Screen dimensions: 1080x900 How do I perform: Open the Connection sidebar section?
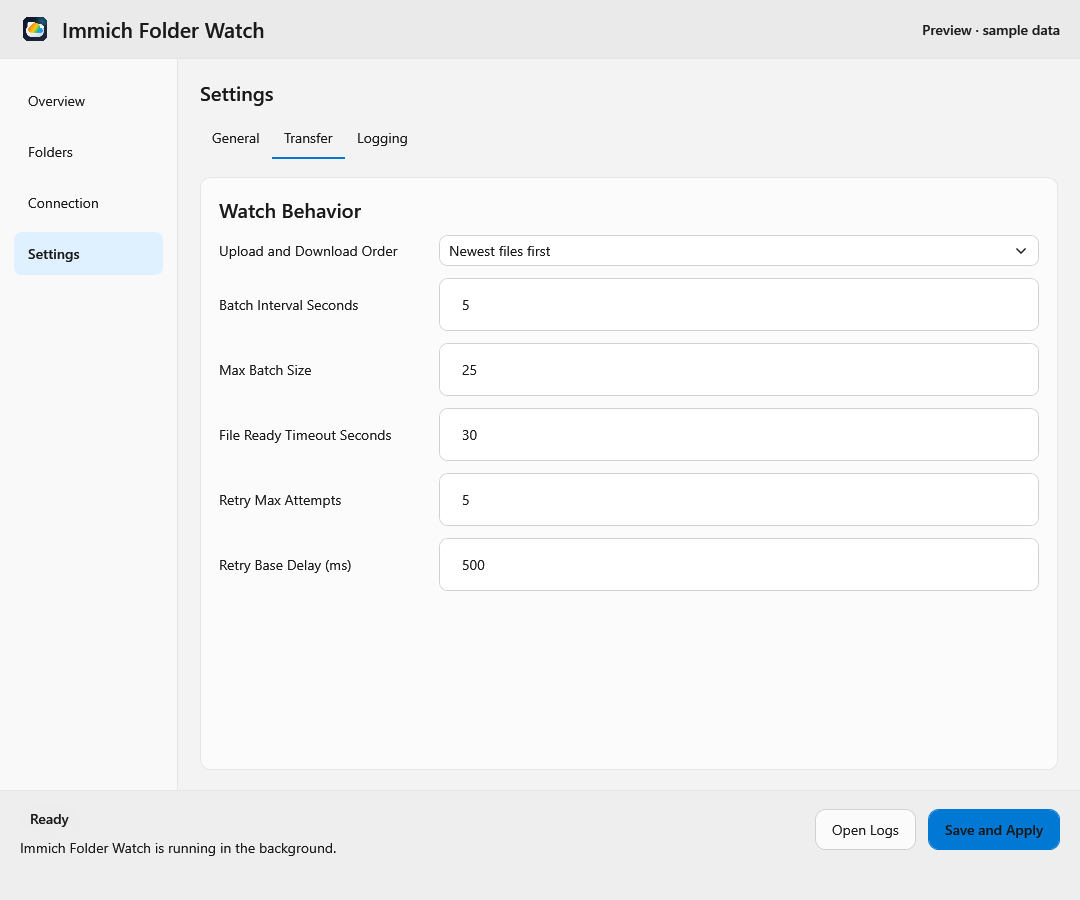(88, 203)
